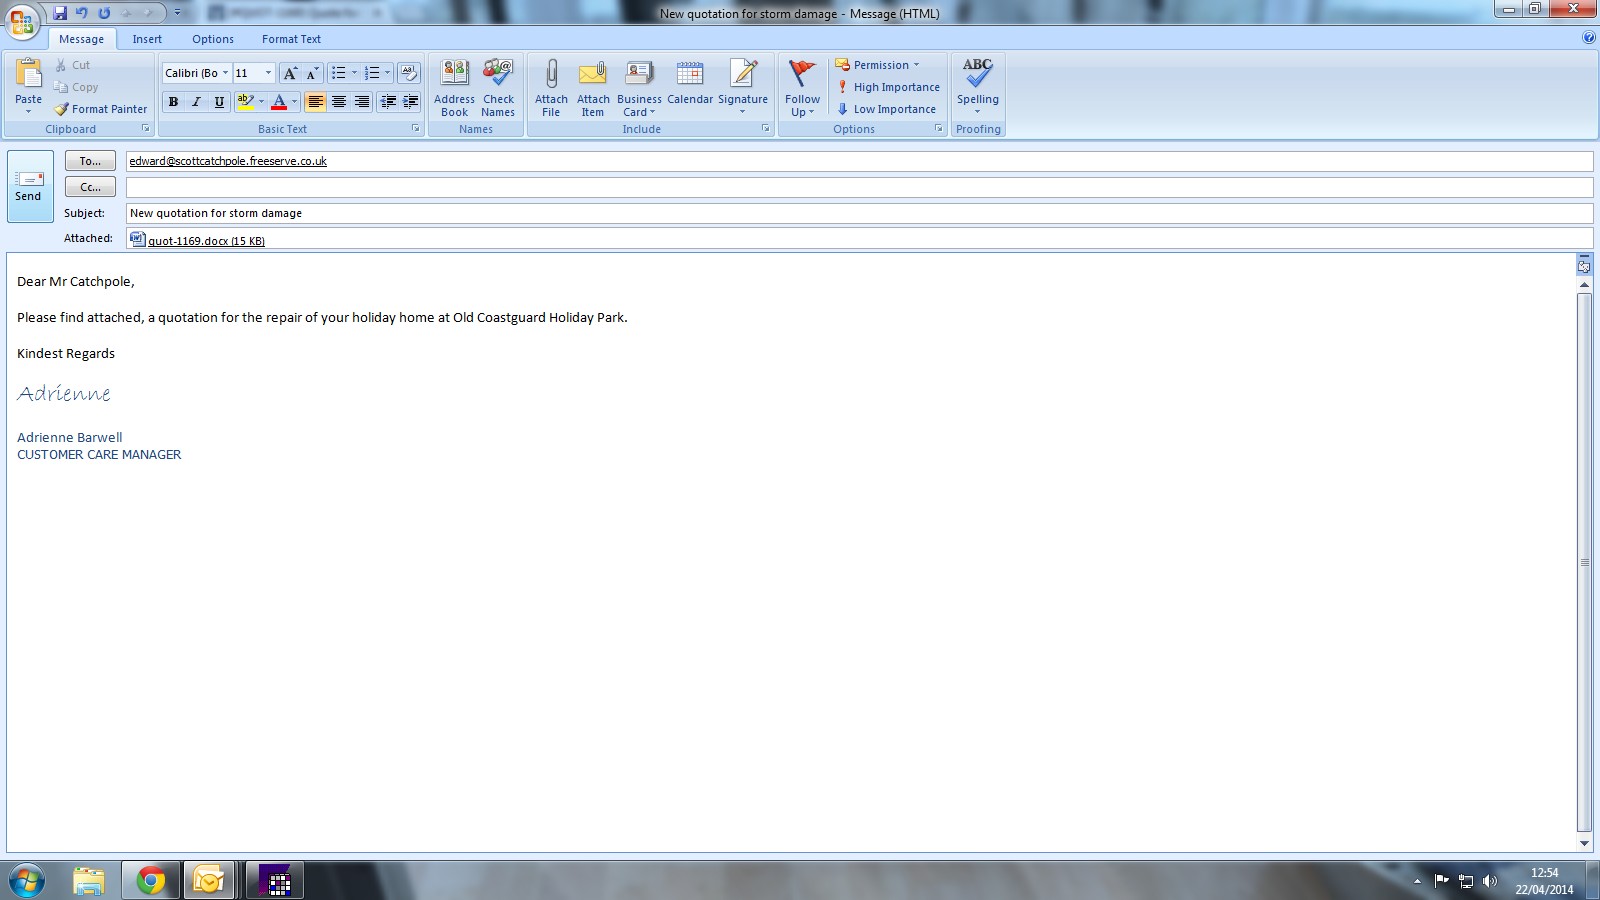The image size is (1600, 900).
Task: Open the Follow Up flag menu
Action: (802, 87)
